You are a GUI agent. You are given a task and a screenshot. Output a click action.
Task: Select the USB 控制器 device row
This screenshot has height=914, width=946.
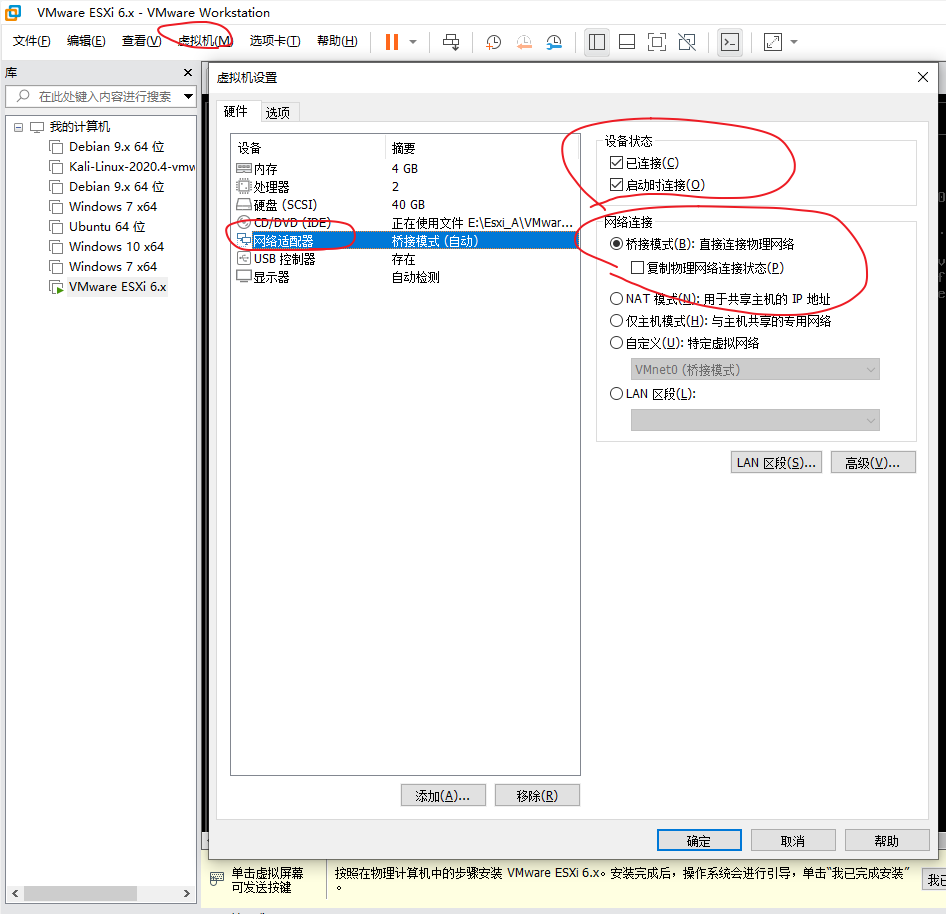pyautogui.click(x=405, y=259)
